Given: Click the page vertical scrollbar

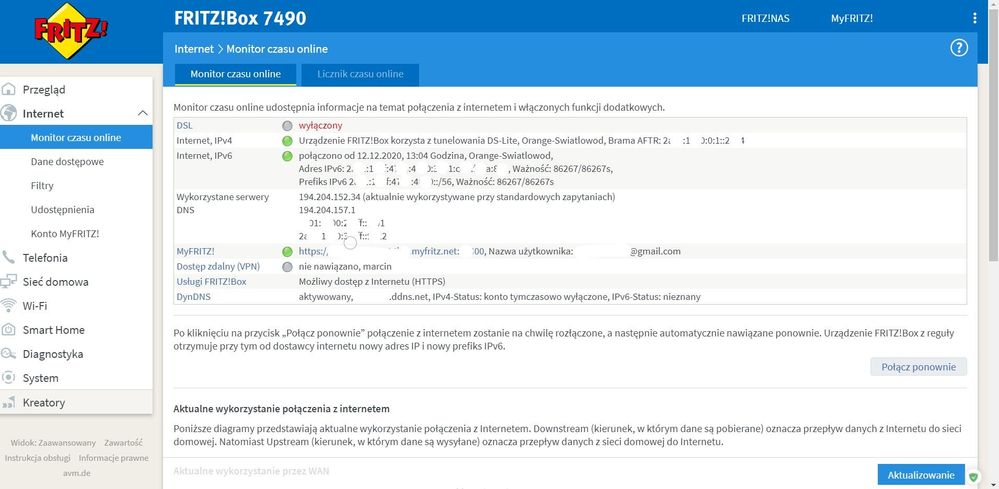Looking at the screenshot, I should point(993,134).
